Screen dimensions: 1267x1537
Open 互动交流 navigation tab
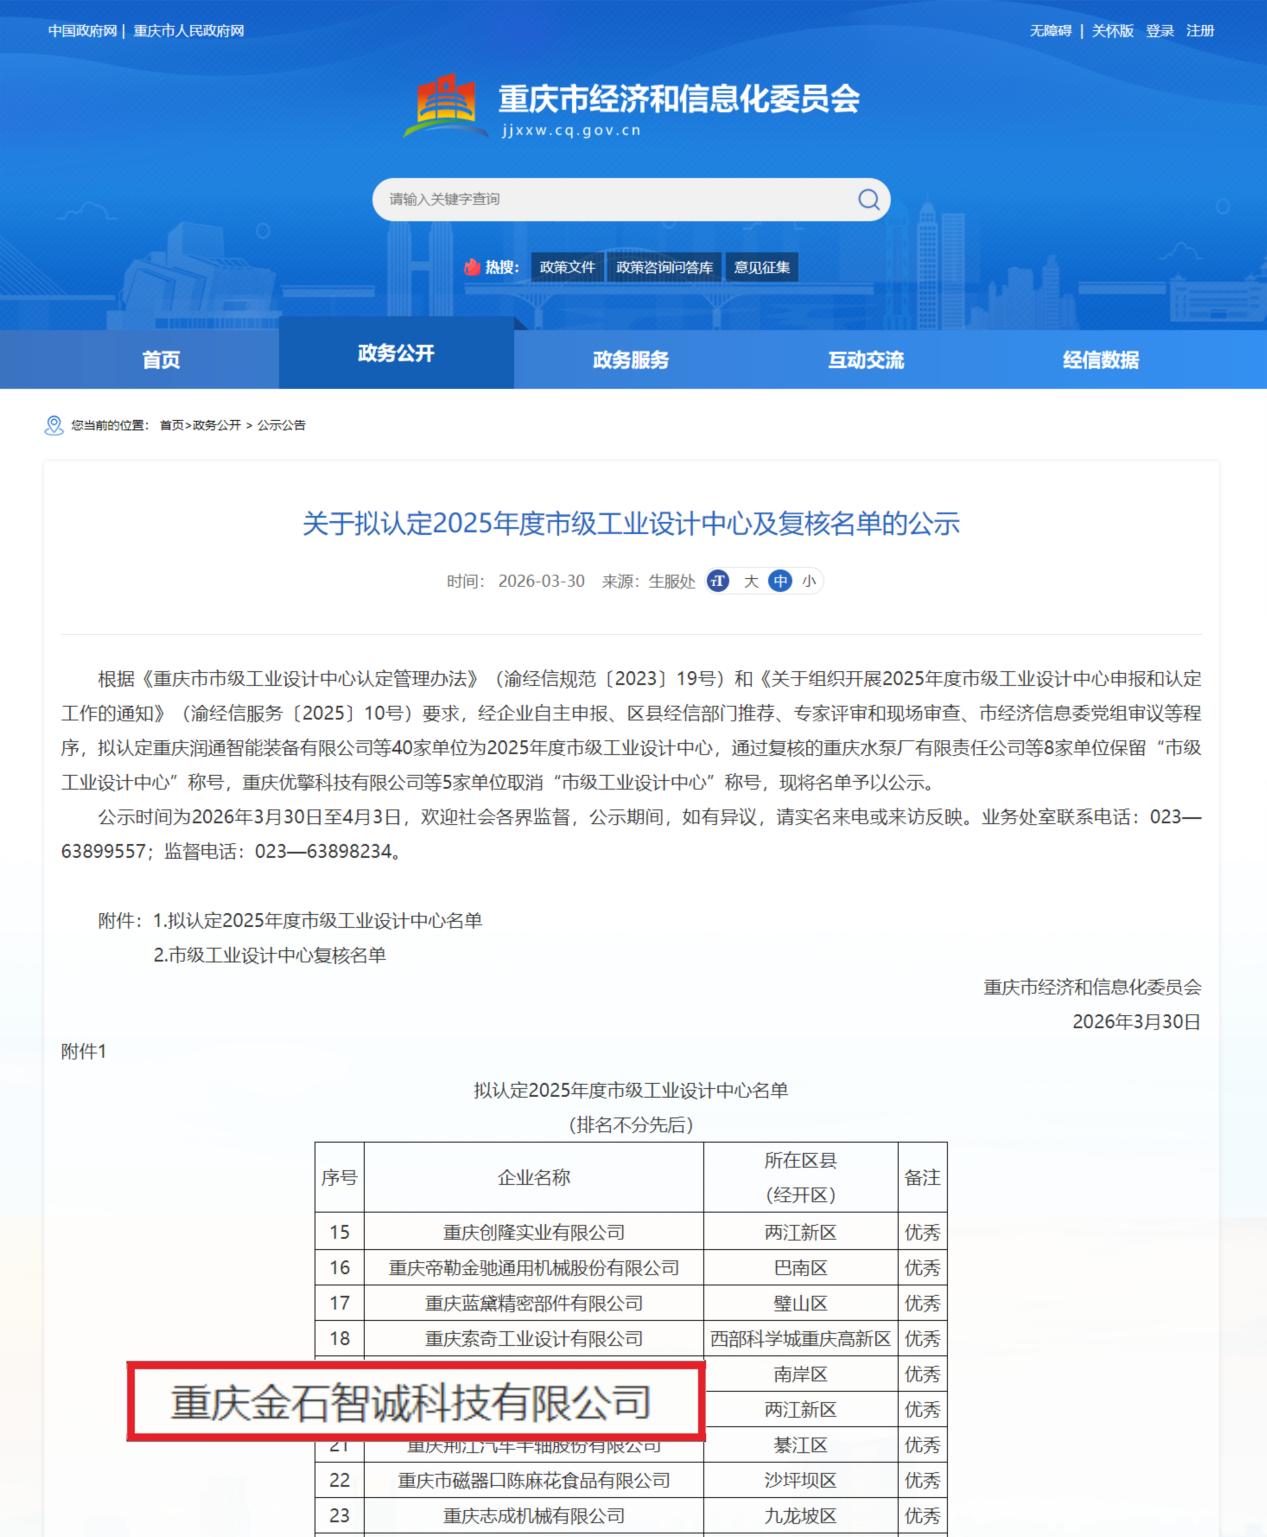(866, 360)
